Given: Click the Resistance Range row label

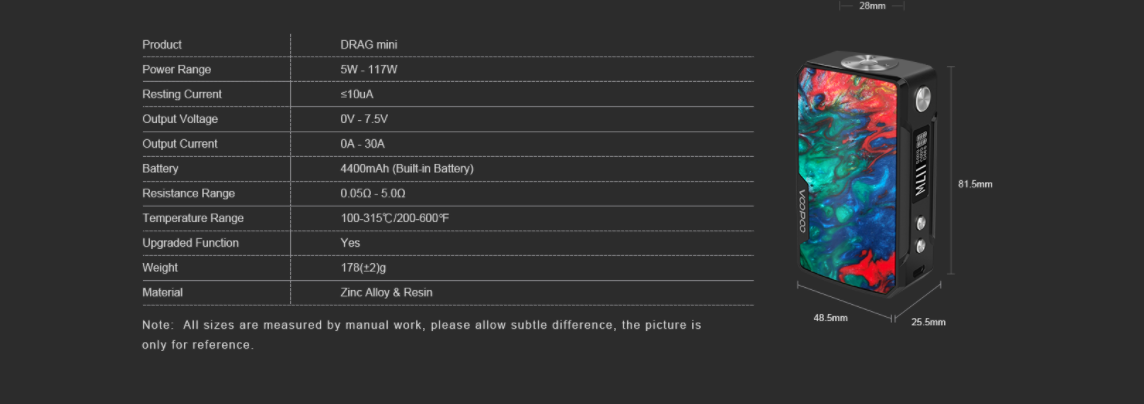Looking at the screenshot, I should click(x=188, y=193).
